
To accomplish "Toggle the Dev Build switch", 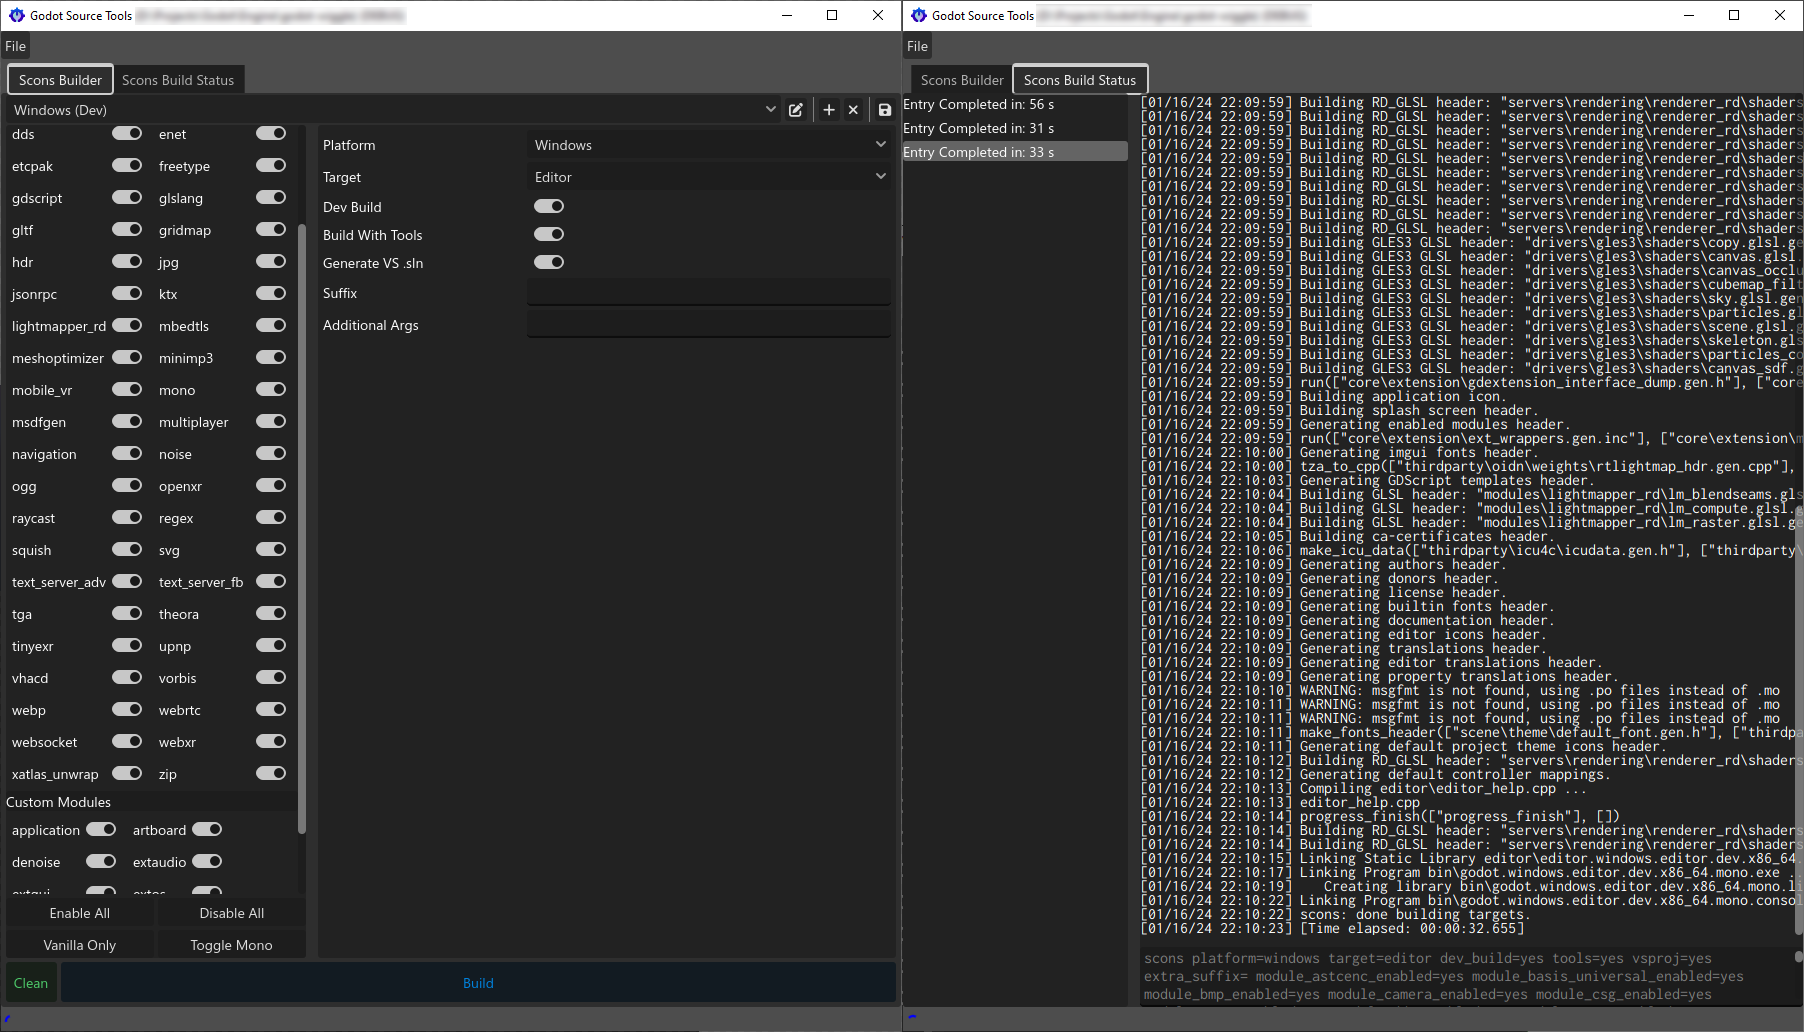I will 549,206.
